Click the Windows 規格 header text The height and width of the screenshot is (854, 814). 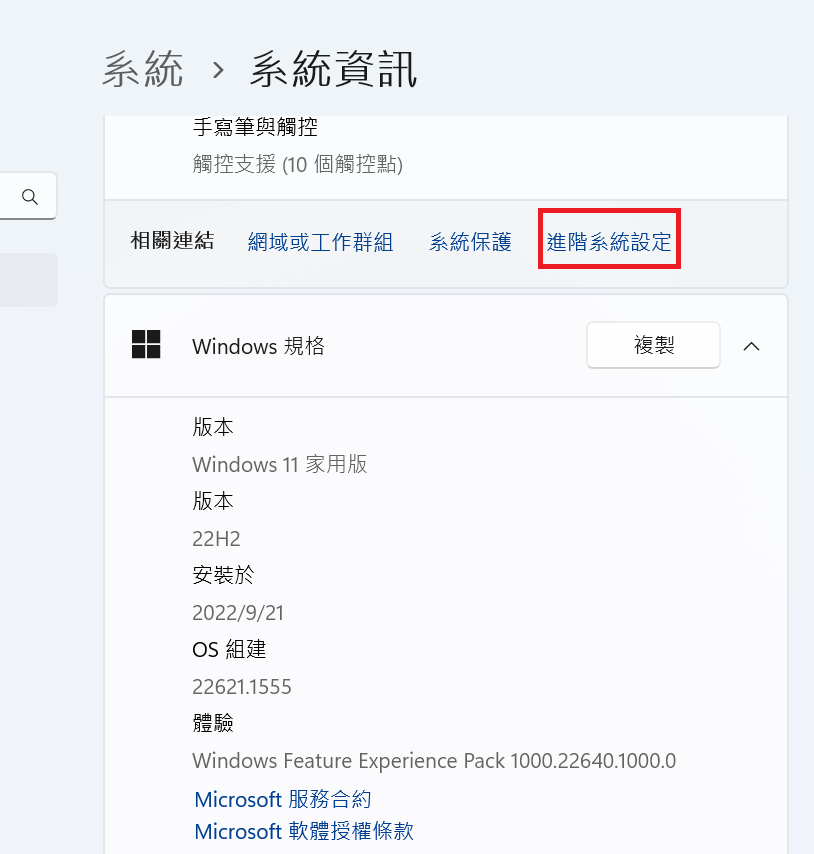258,346
